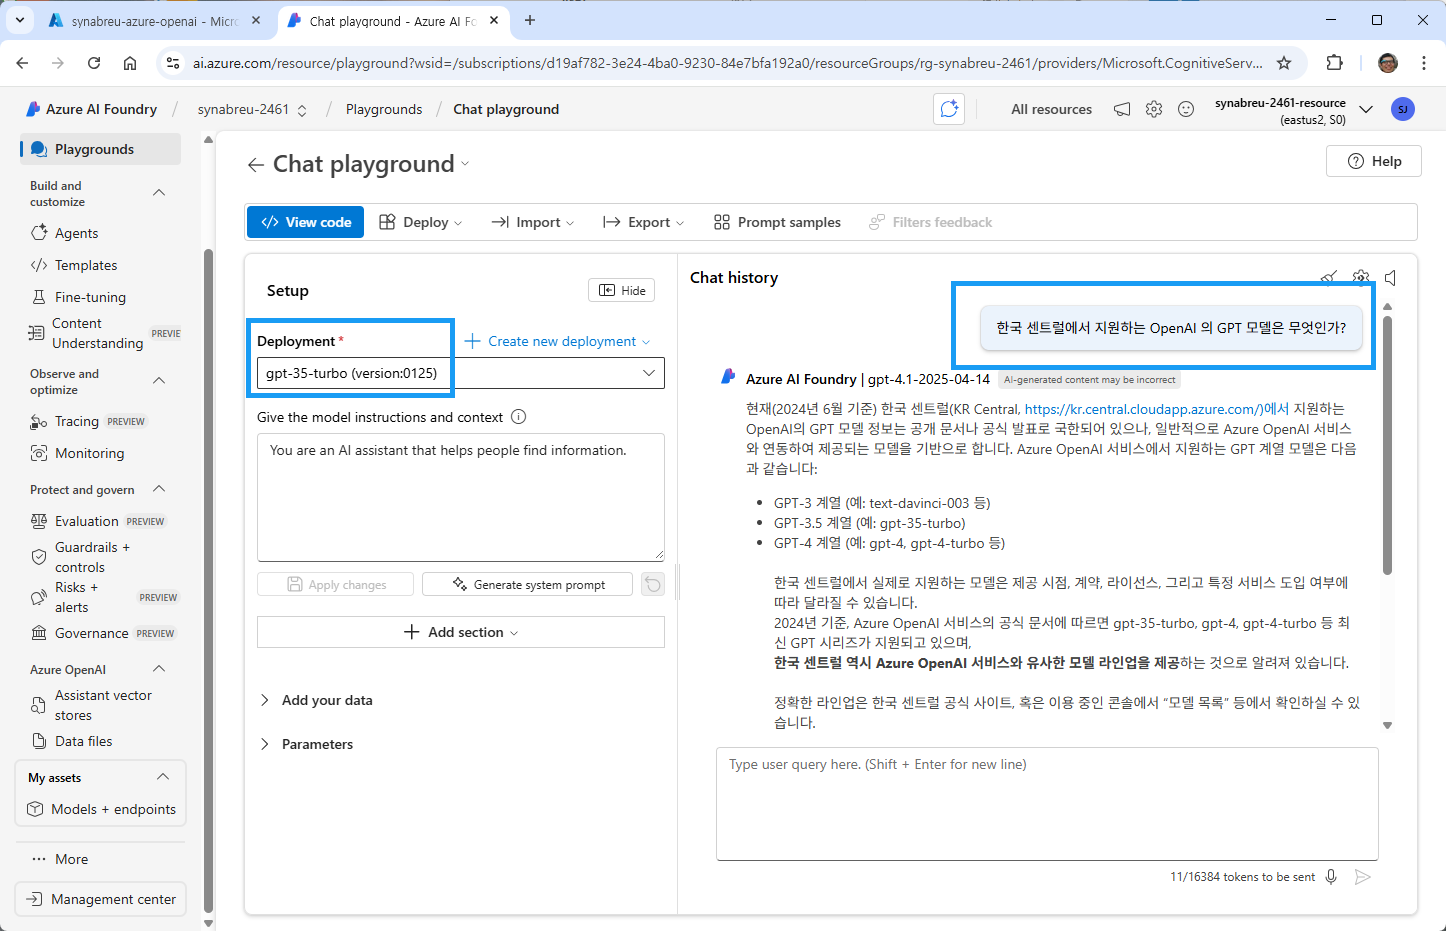The width and height of the screenshot is (1446, 931).
Task: Collapse the Protect and govern section
Action: [x=159, y=488]
